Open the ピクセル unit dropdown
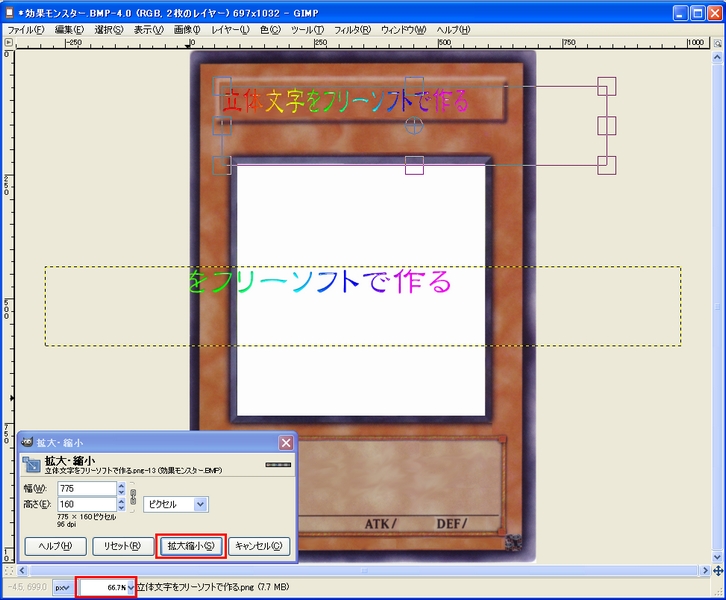726x600 pixels. pyautogui.click(x=175, y=505)
